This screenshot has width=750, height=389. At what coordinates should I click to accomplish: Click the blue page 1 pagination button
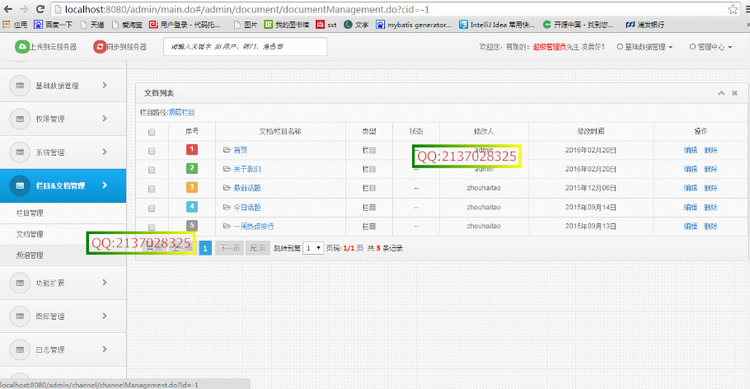click(205, 248)
